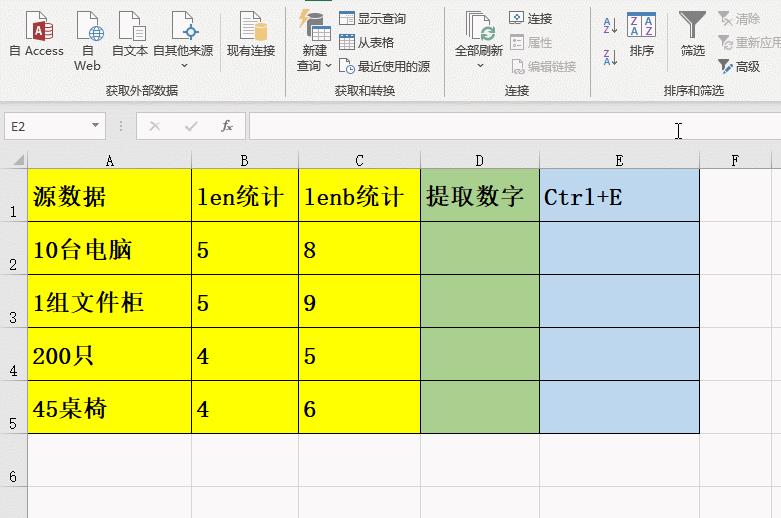The image size is (781, 518).
Task: Open the Name Box dropdown arrow
Action: tap(96, 127)
